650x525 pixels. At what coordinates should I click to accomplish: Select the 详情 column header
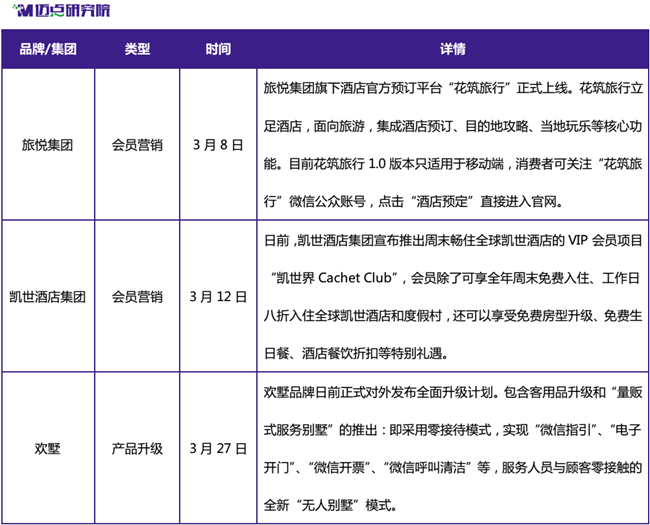(x=453, y=49)
